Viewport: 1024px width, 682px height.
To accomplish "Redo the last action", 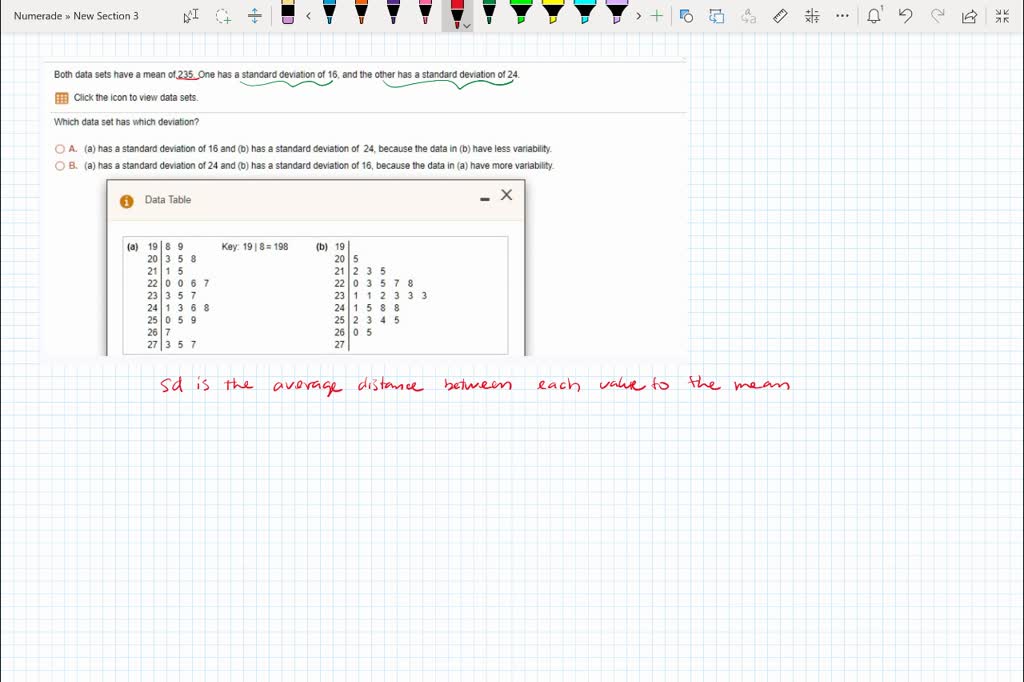I will click(x=938, y=16).
